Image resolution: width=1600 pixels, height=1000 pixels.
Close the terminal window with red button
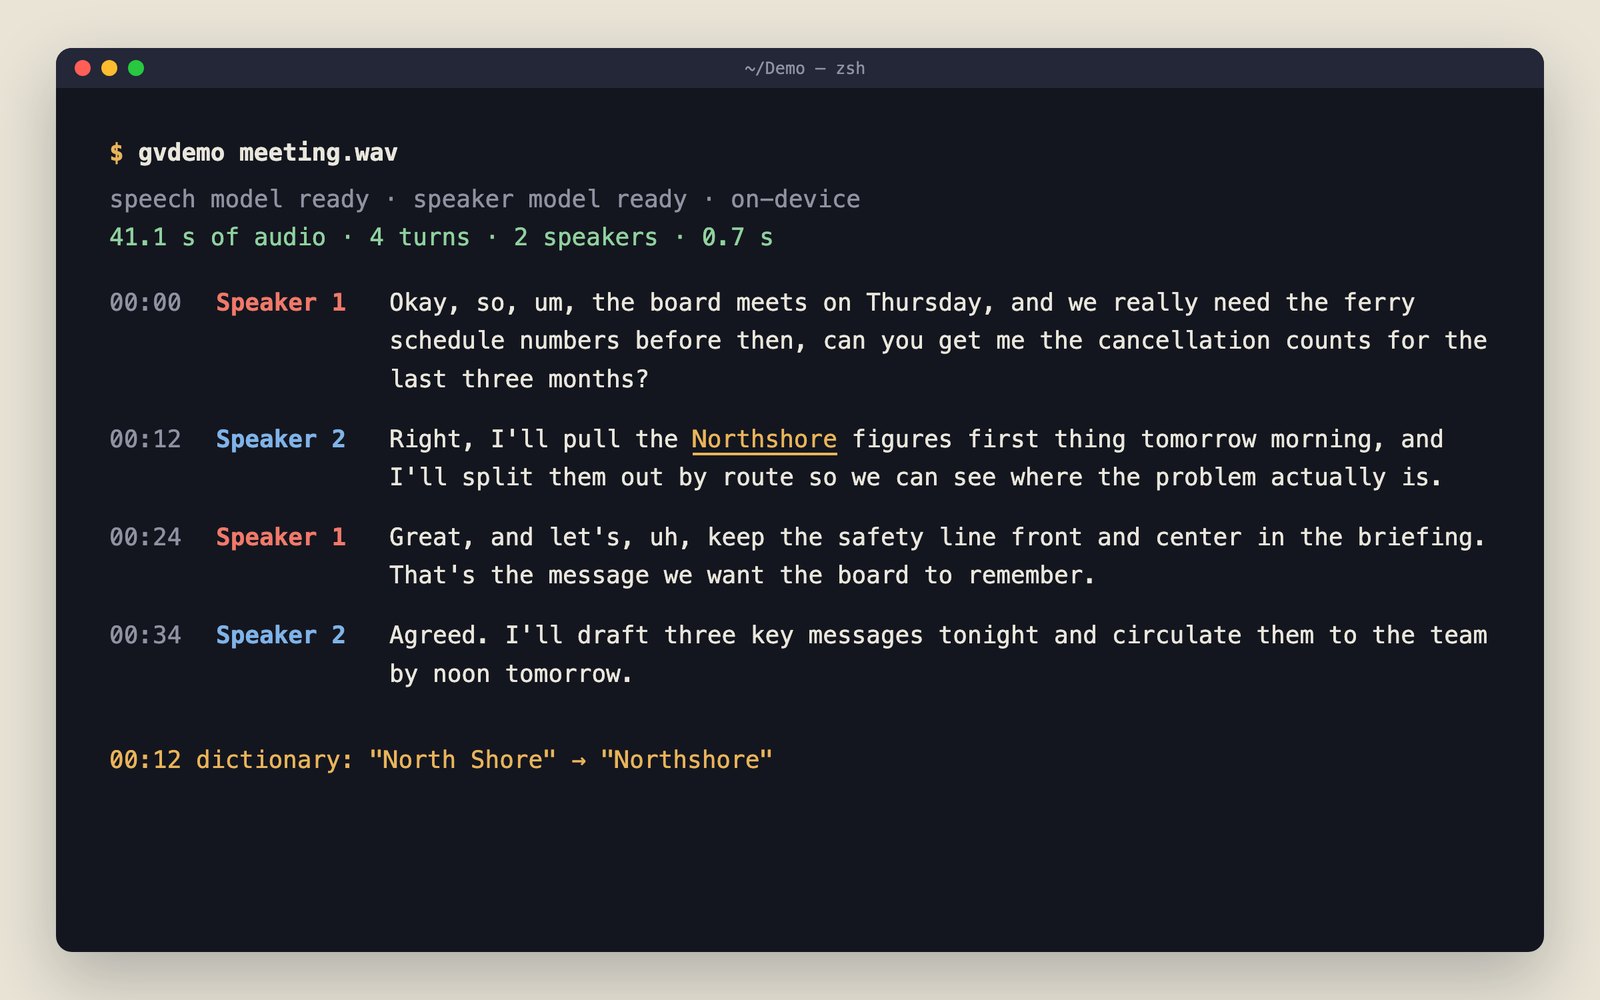[x=83, y=68]
